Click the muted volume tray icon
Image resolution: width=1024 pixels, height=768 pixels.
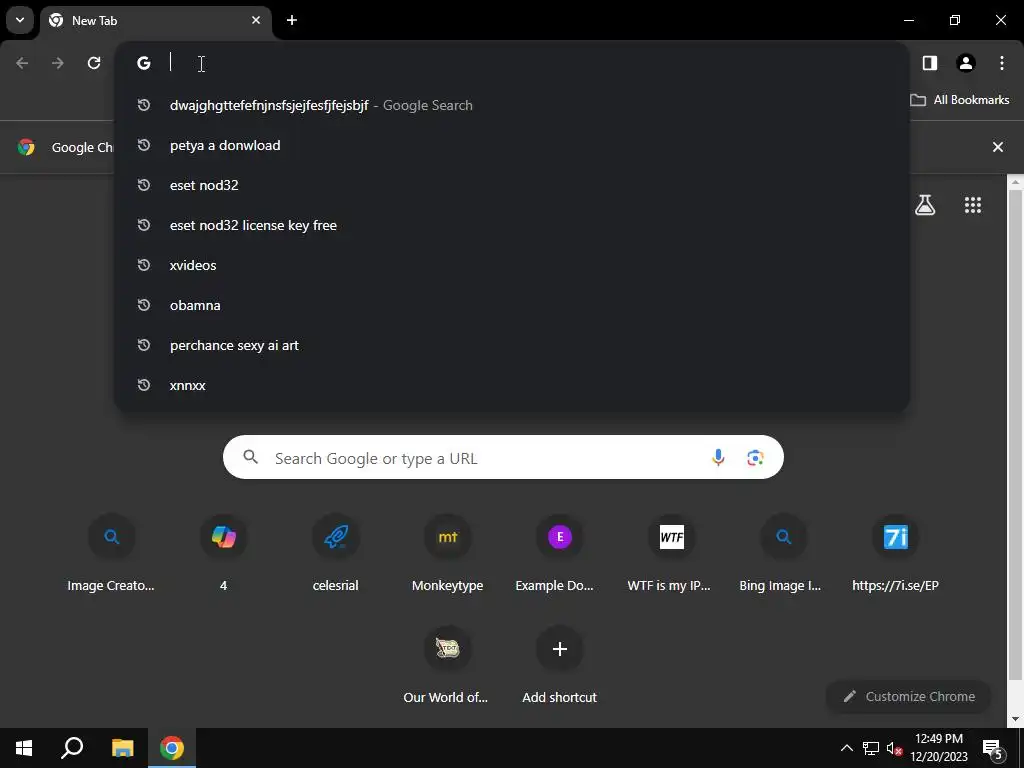894,748
